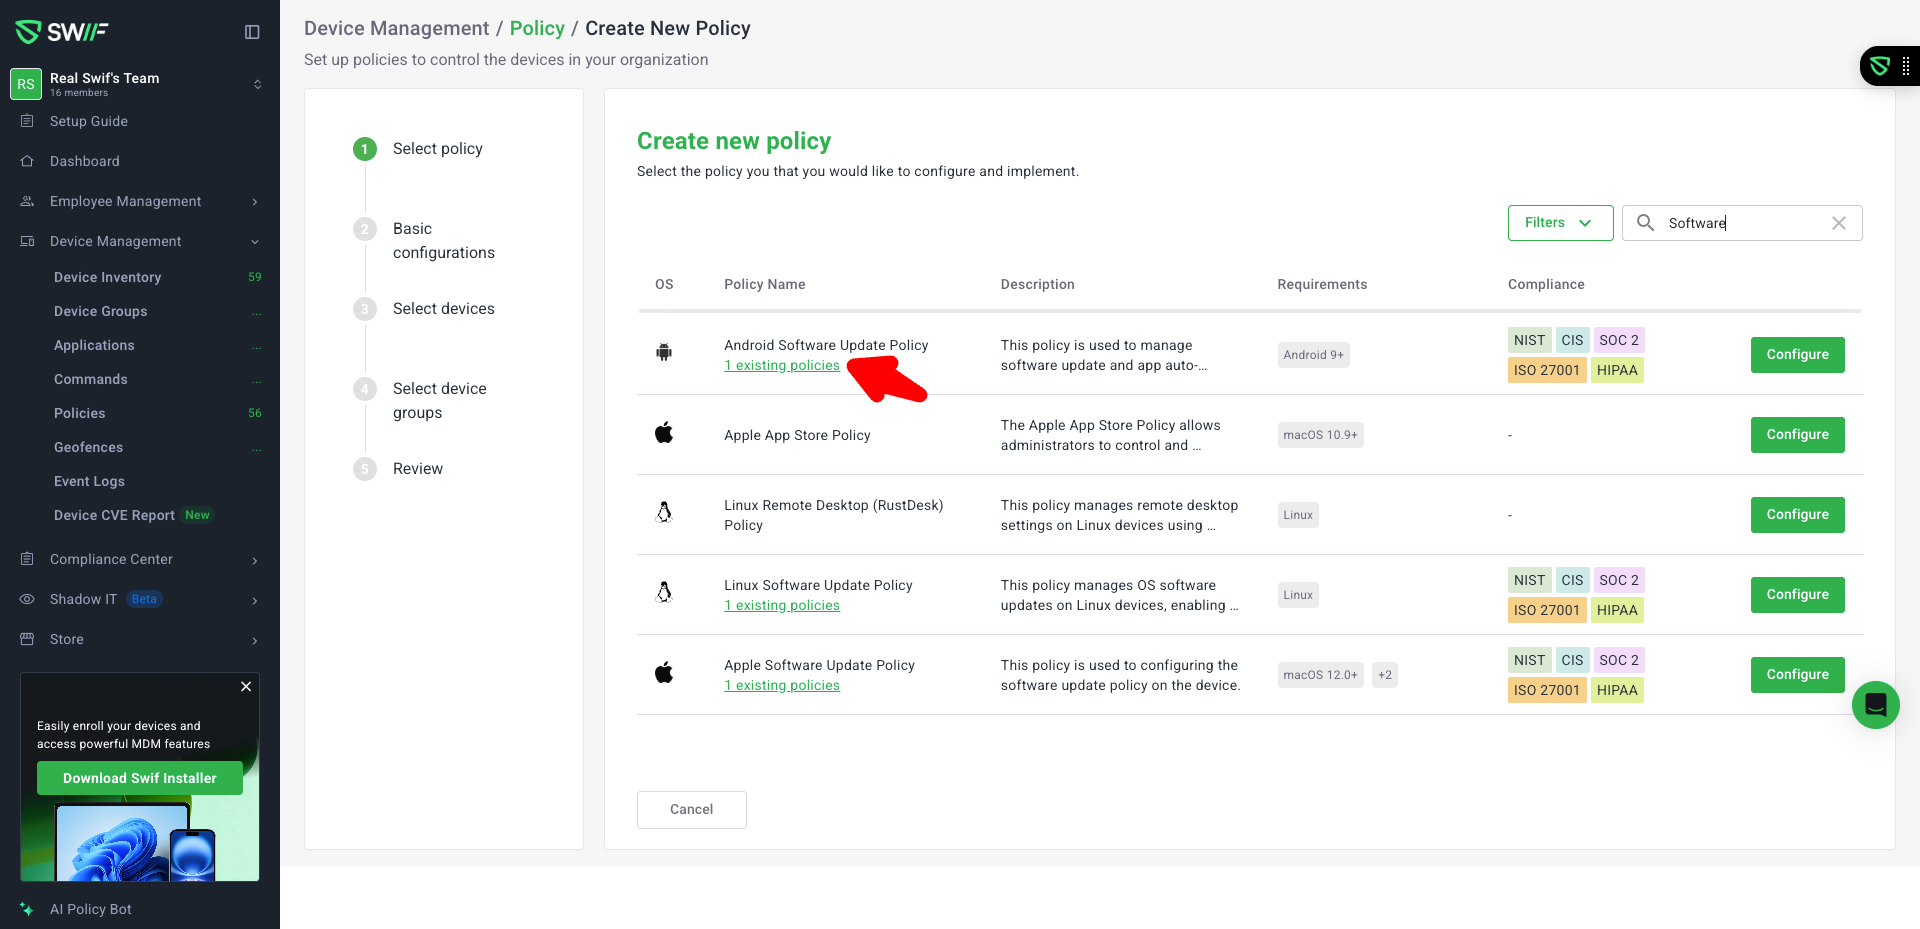Viewport: 1920px width, 929px height.
Task: Click the Cancel button
Action: pyautogui.click(x=691, y=809)
